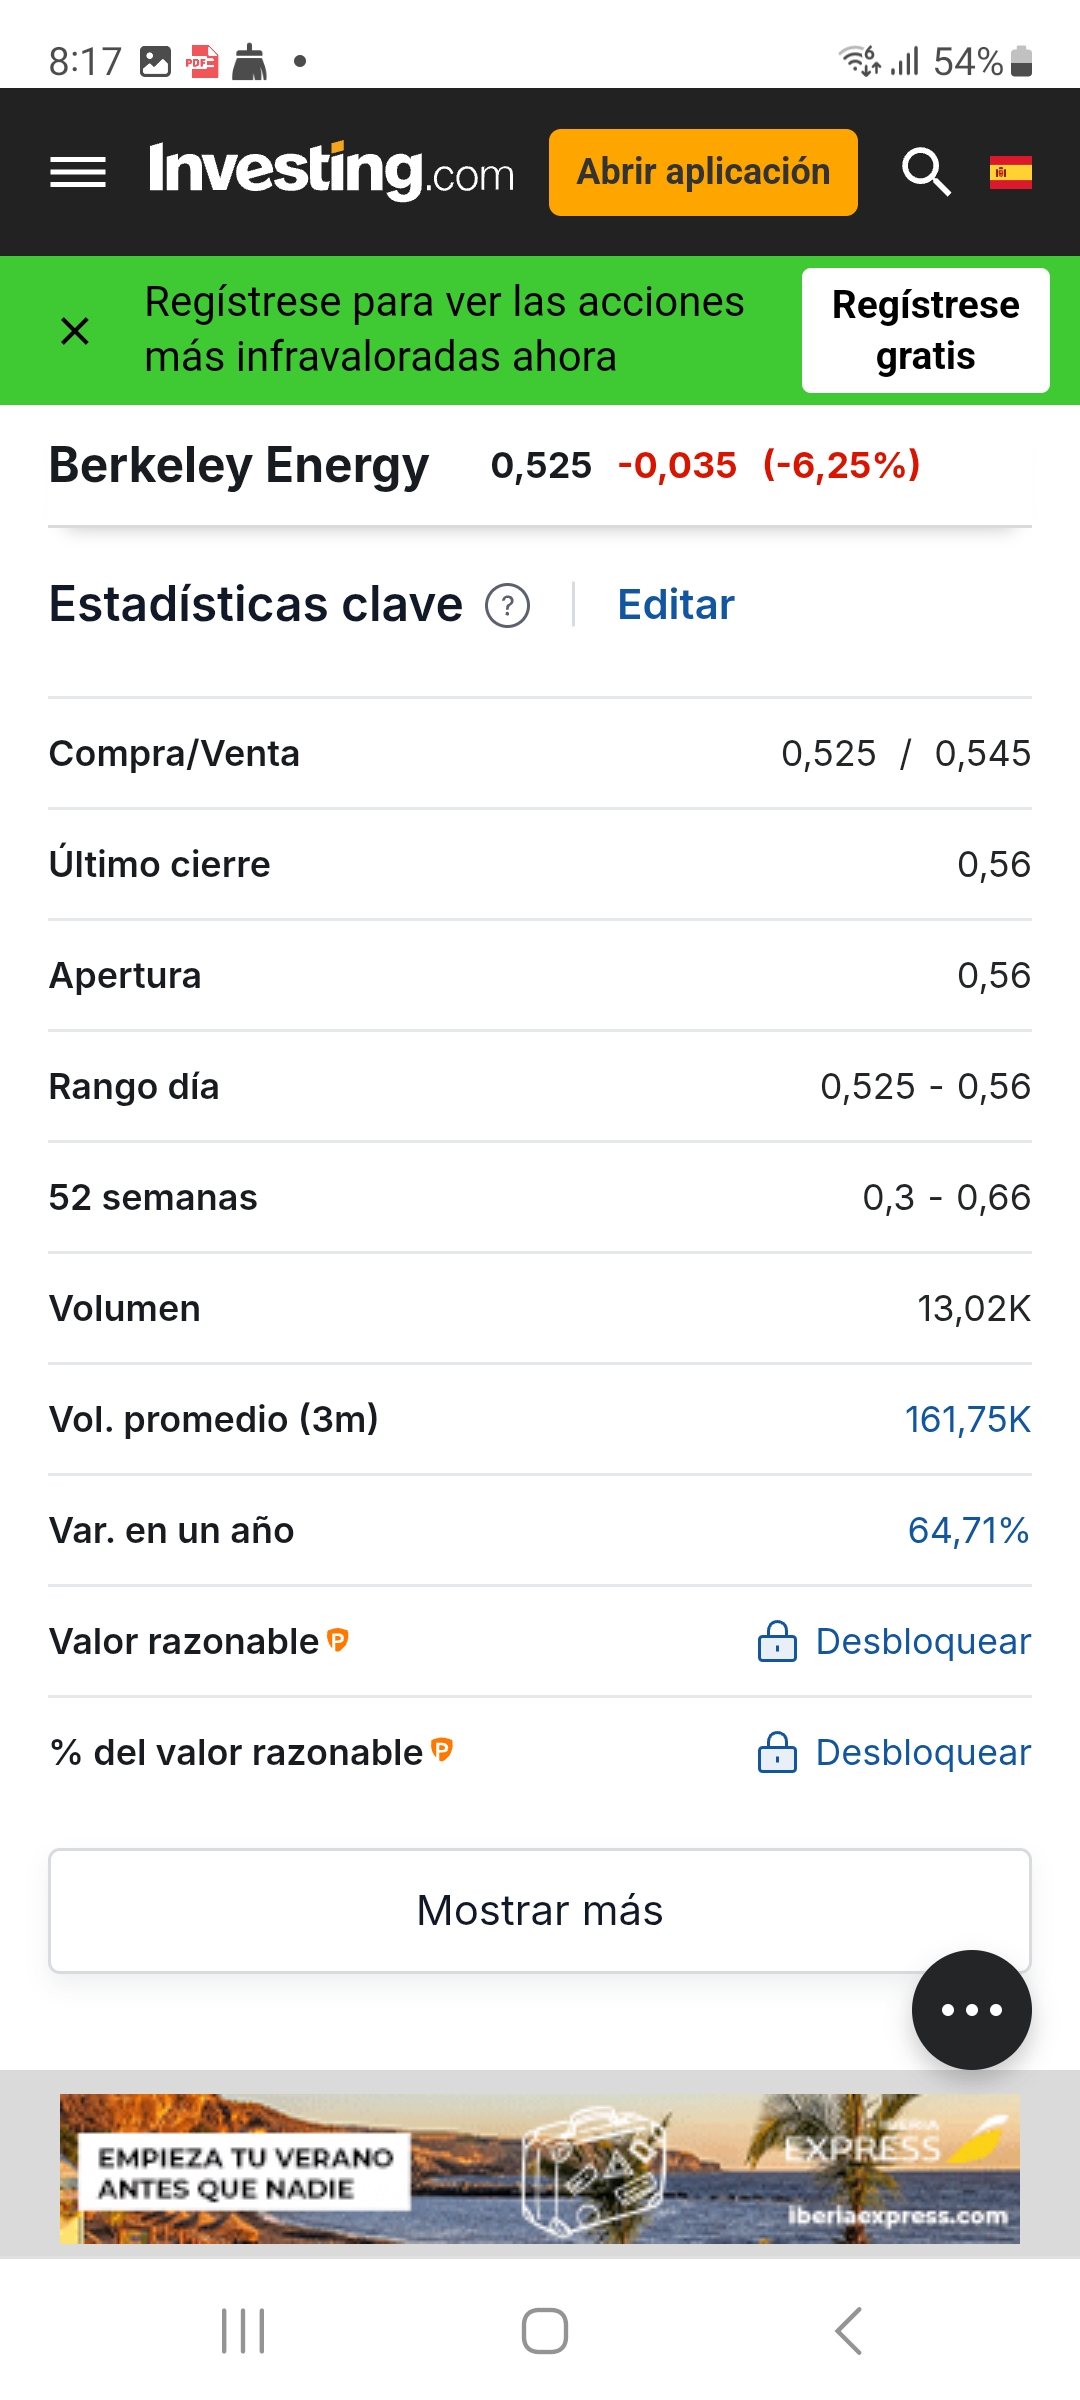Screen dimensions: 1080x2400
Task: Dismiss the green registration banner
Action: 75,330
